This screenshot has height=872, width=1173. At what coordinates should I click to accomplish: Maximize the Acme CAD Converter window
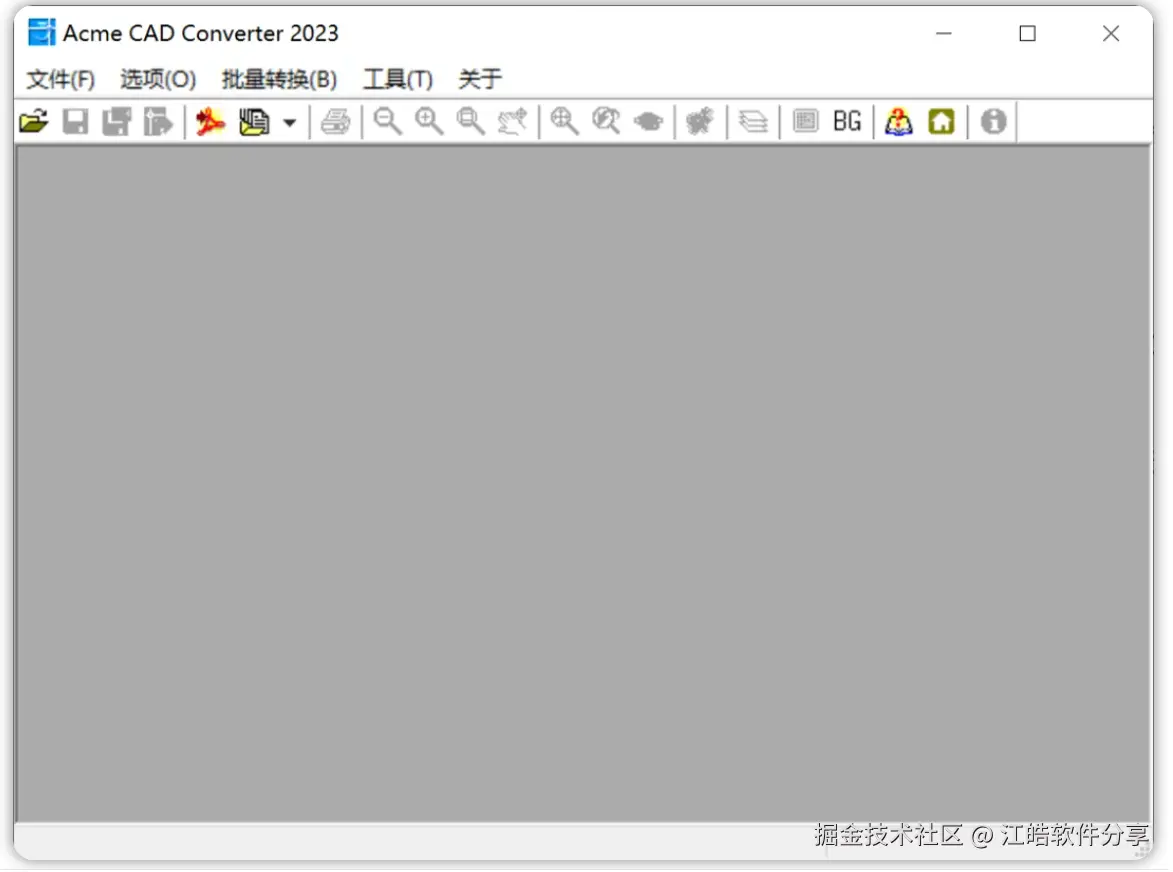[1028, 34]
